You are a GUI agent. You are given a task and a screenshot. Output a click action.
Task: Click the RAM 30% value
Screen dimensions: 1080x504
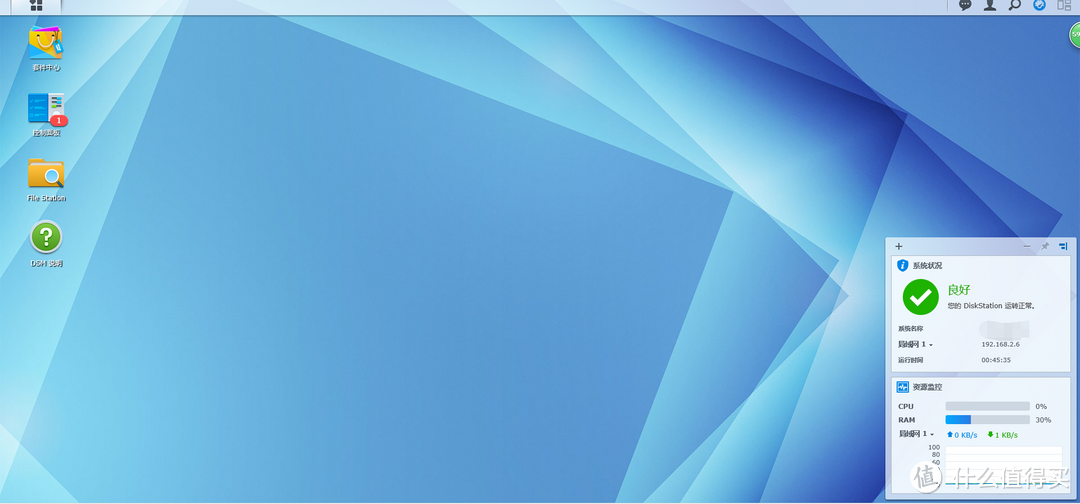click(1043, 419)
